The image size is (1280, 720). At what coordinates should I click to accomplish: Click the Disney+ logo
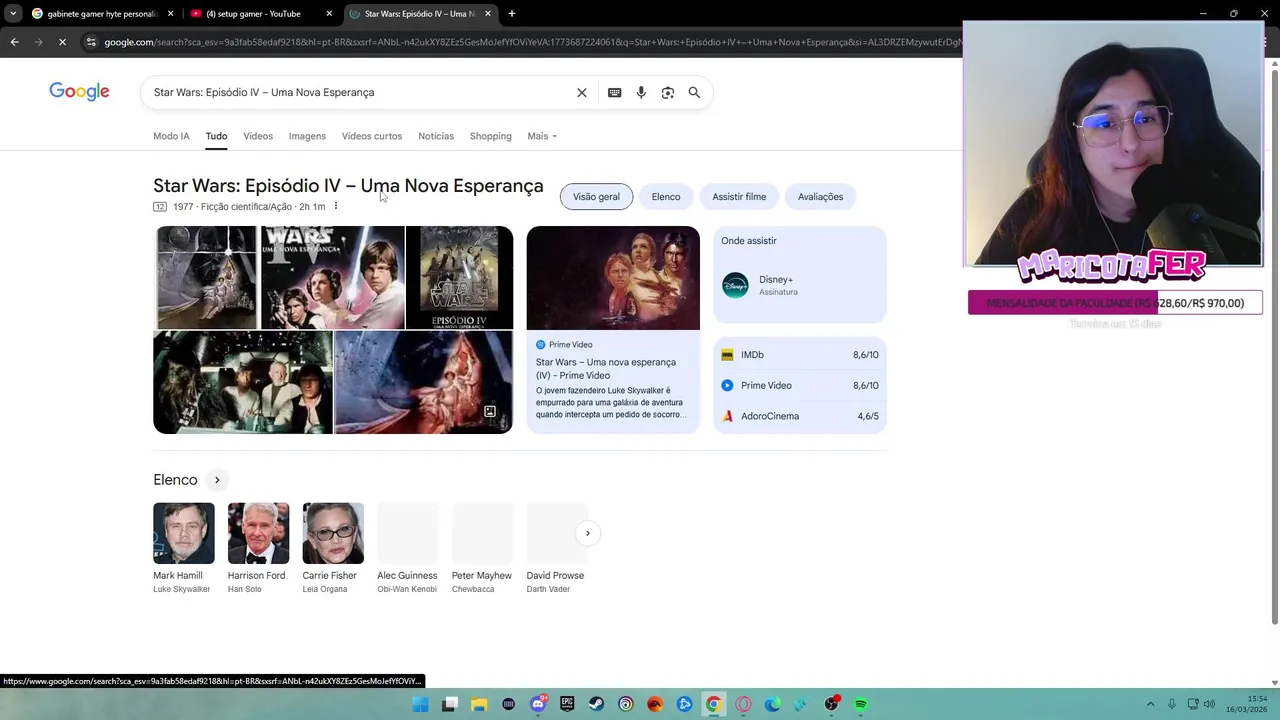click(735, 285)
